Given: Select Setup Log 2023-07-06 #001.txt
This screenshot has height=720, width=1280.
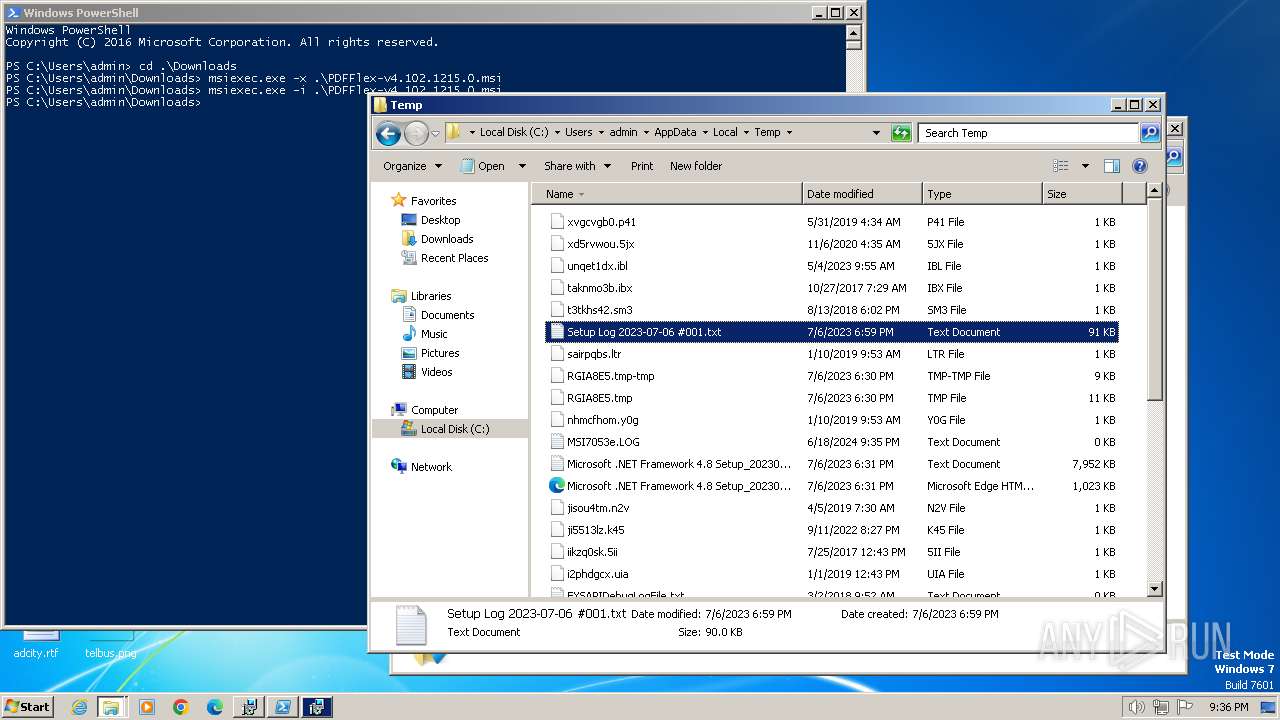Looking at the screenshot, I should click(831, 332).
